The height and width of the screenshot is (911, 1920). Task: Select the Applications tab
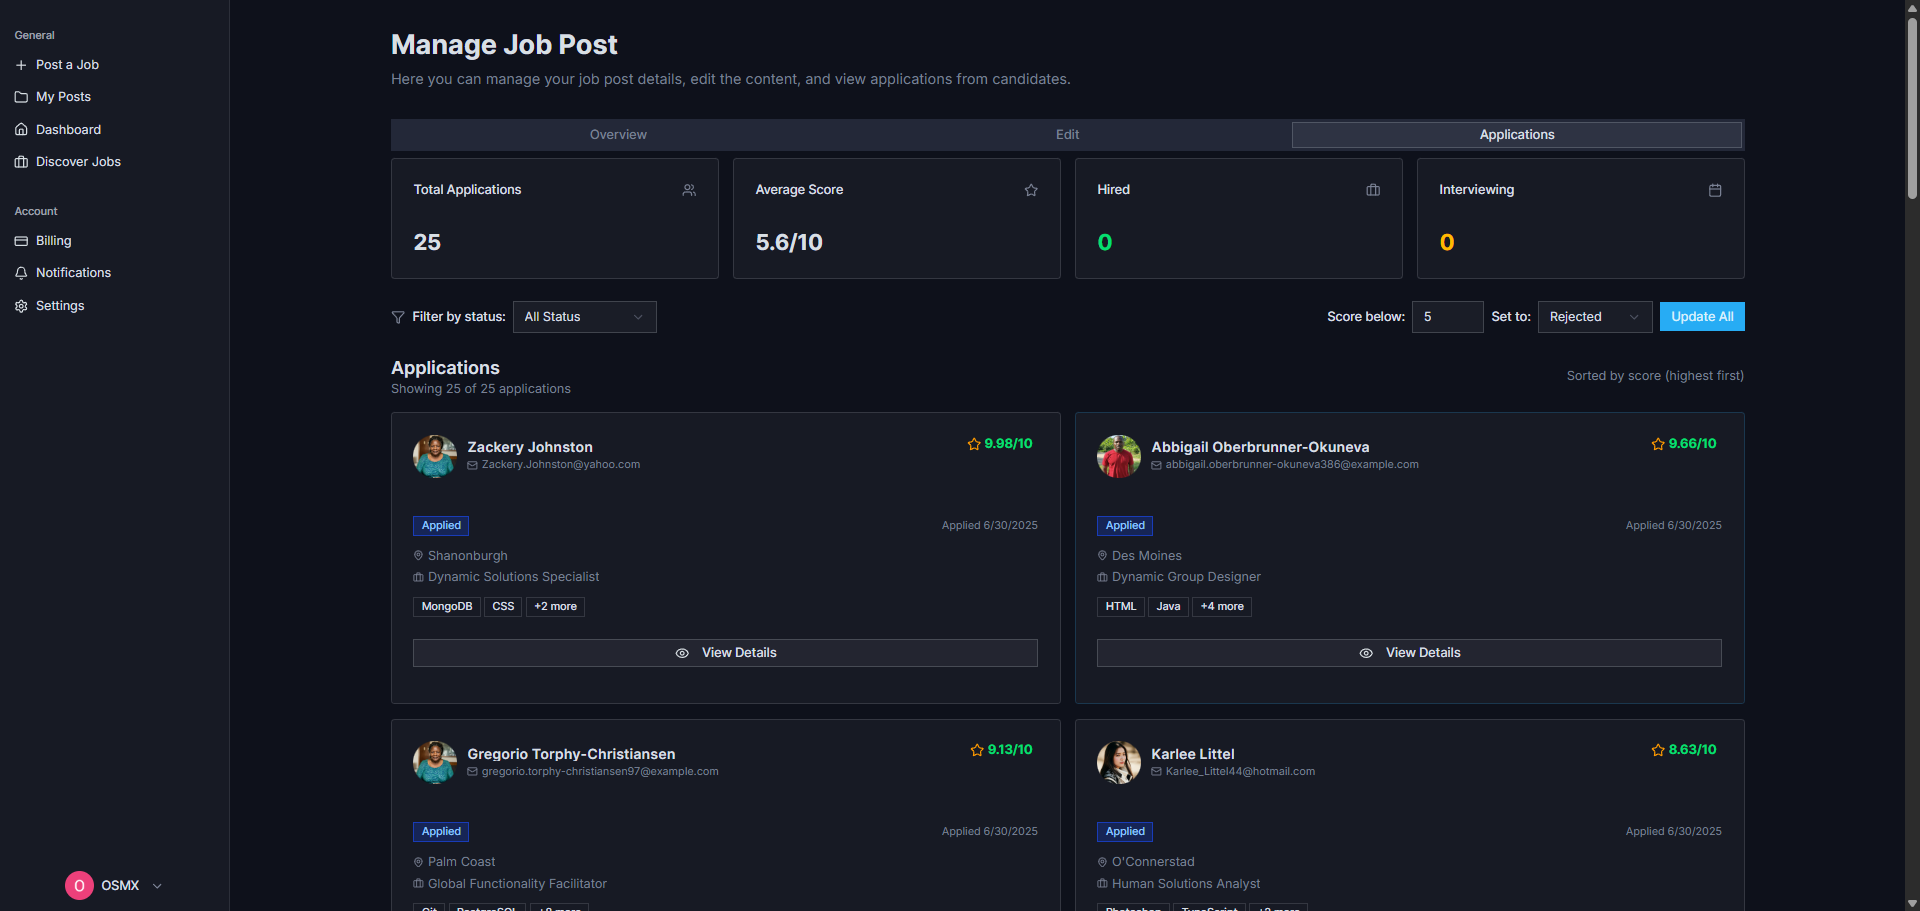(x=1517, y=135)
